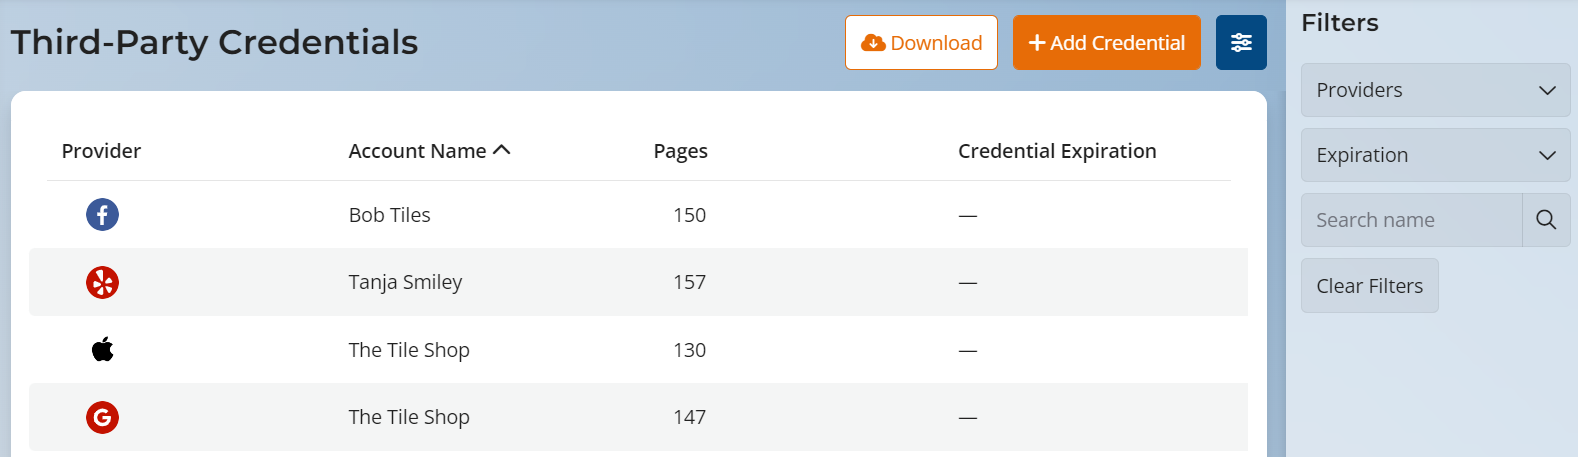The height and width of the screenshot is (457, 1578).
Task: Select the Tanja Smiley account row
Action: 405,283
